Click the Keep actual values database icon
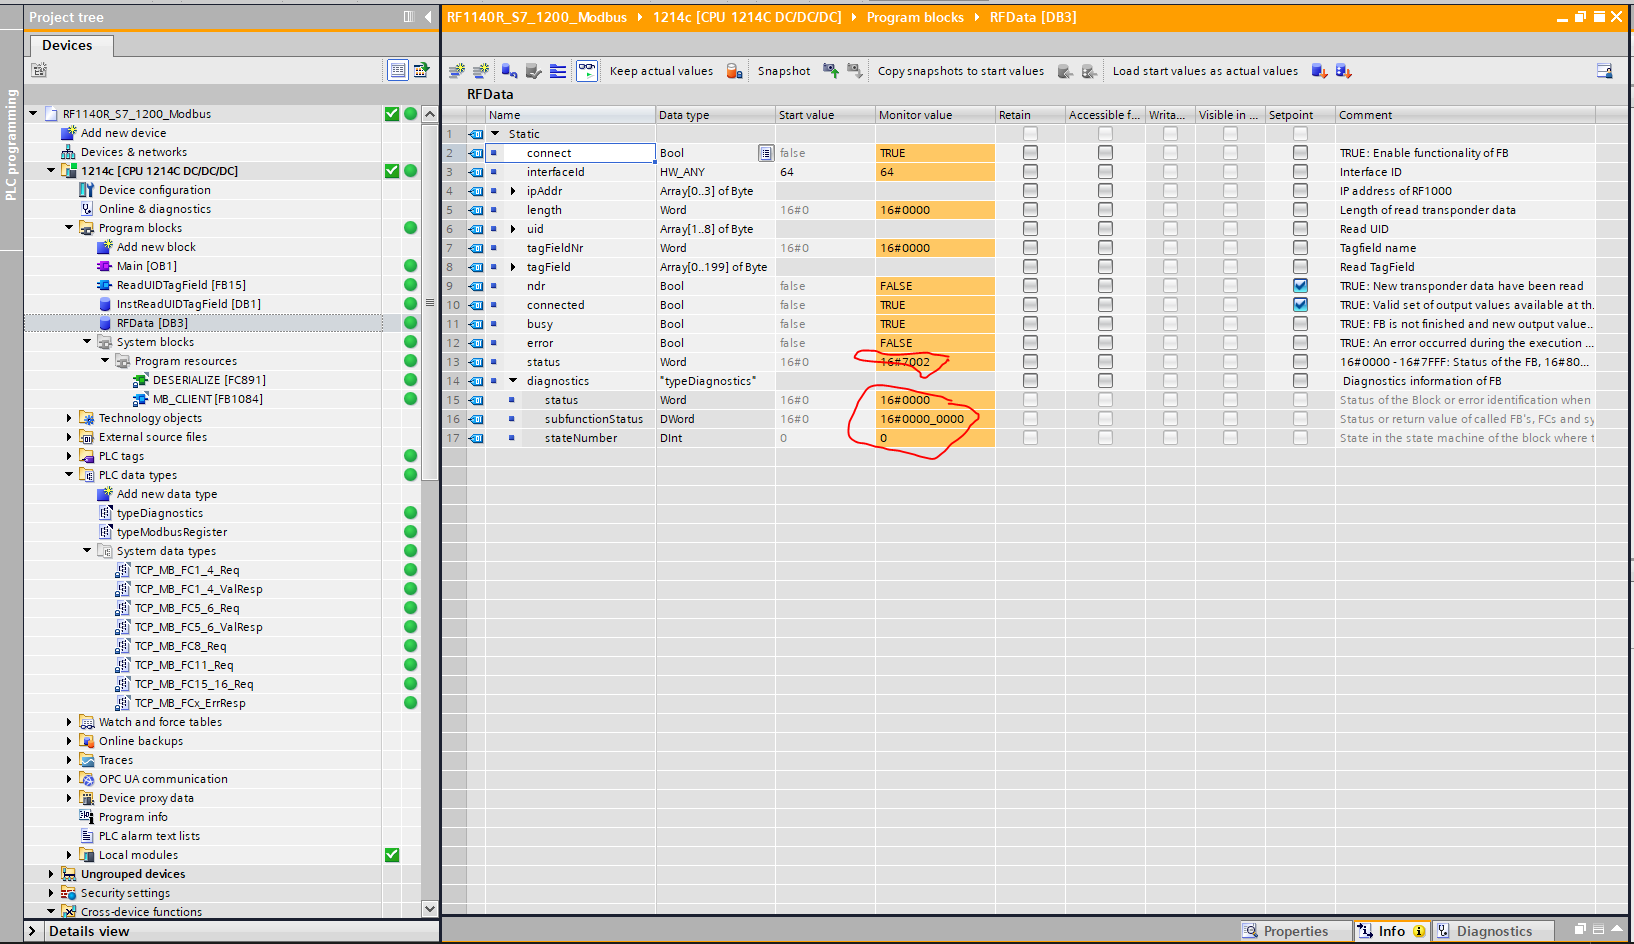 click(734, 71)
